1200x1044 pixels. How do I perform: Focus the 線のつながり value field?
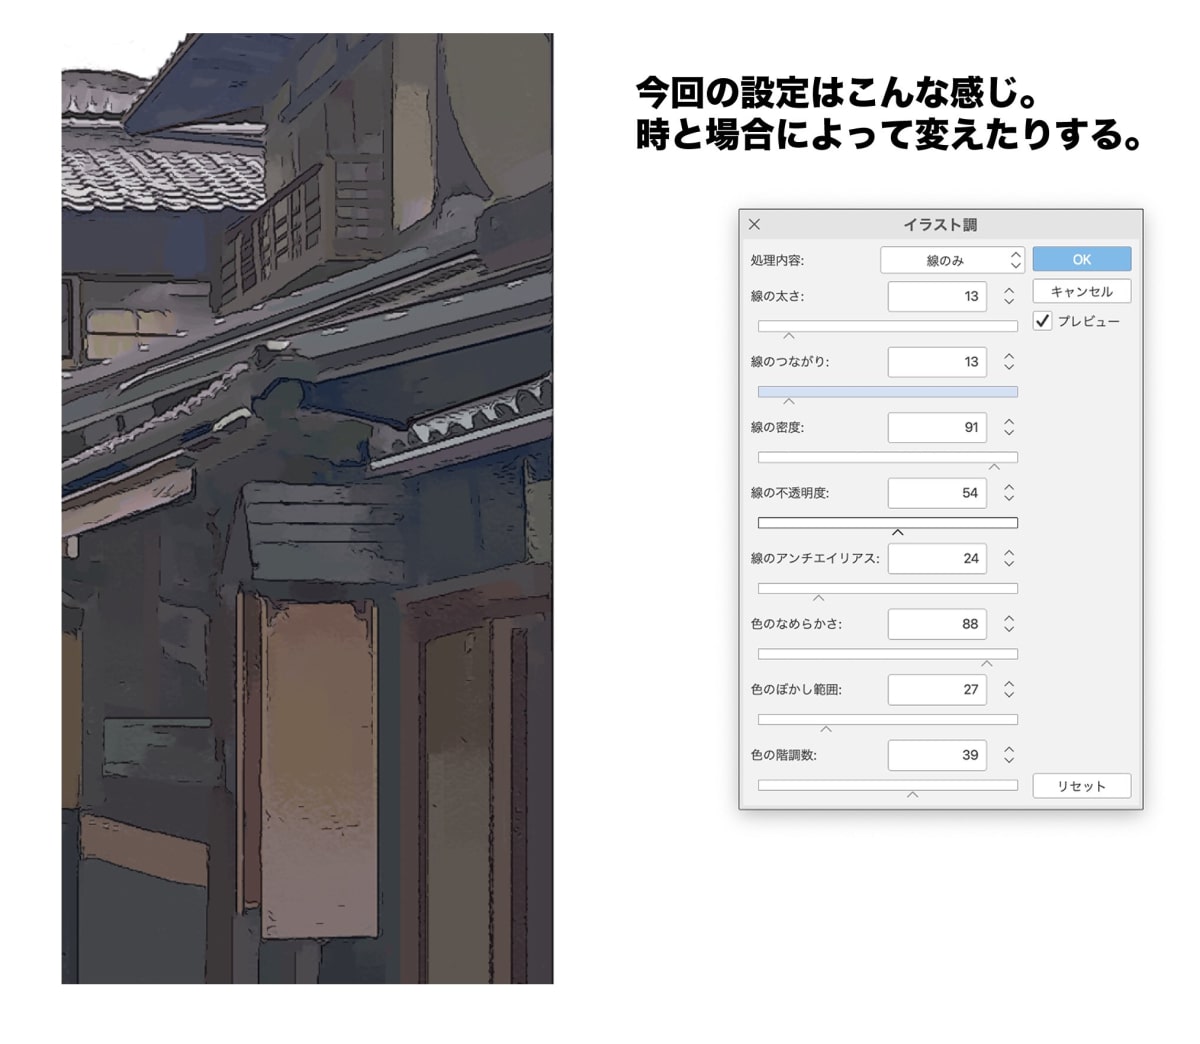coord(937,362)
